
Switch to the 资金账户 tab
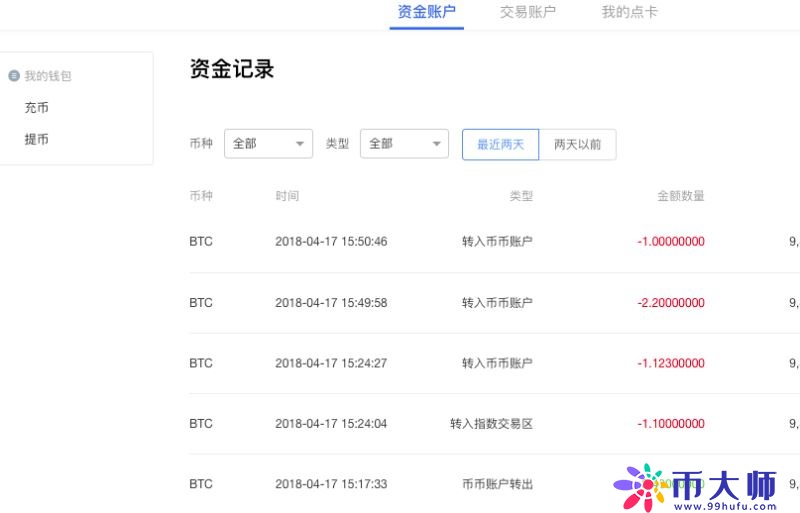427,12
